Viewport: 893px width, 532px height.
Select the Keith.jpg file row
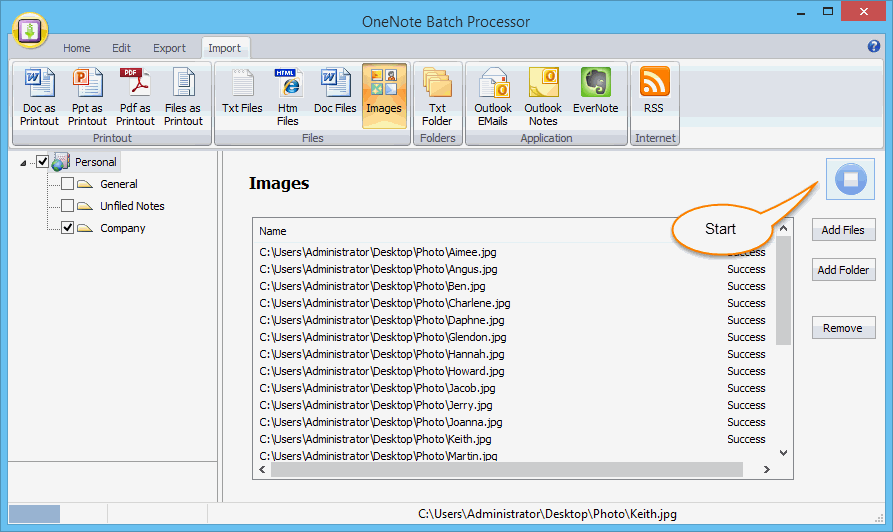coord(515,439)
